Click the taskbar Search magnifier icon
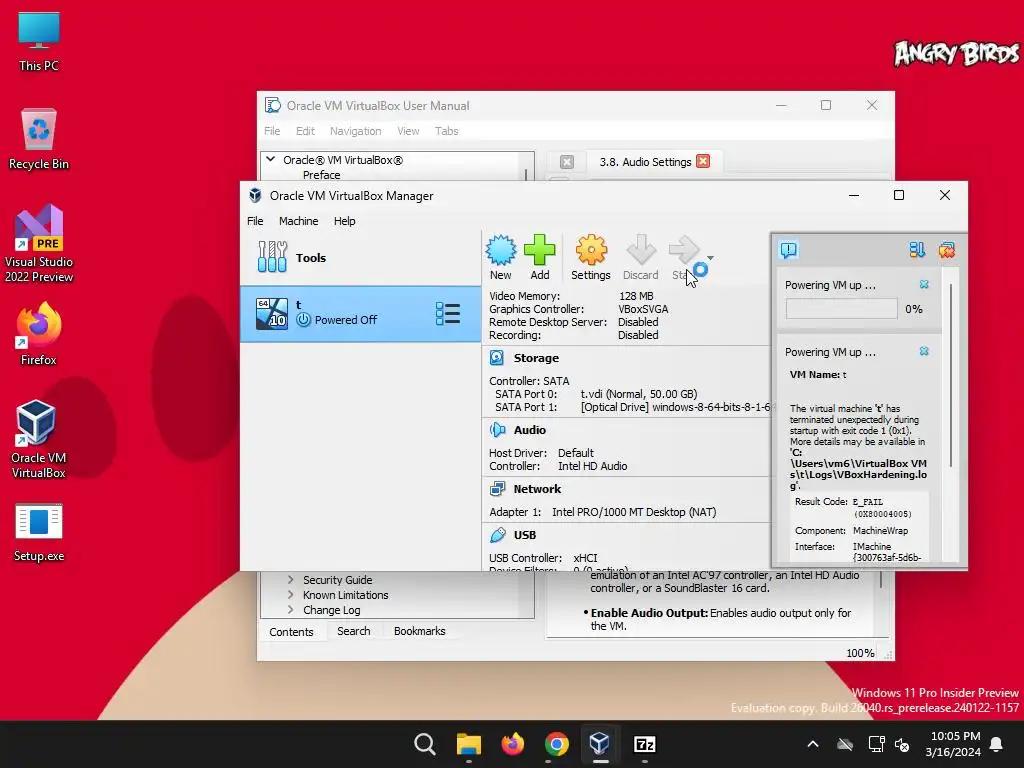The height and width of the screenshot is (768, 1024). click(424, 744)
